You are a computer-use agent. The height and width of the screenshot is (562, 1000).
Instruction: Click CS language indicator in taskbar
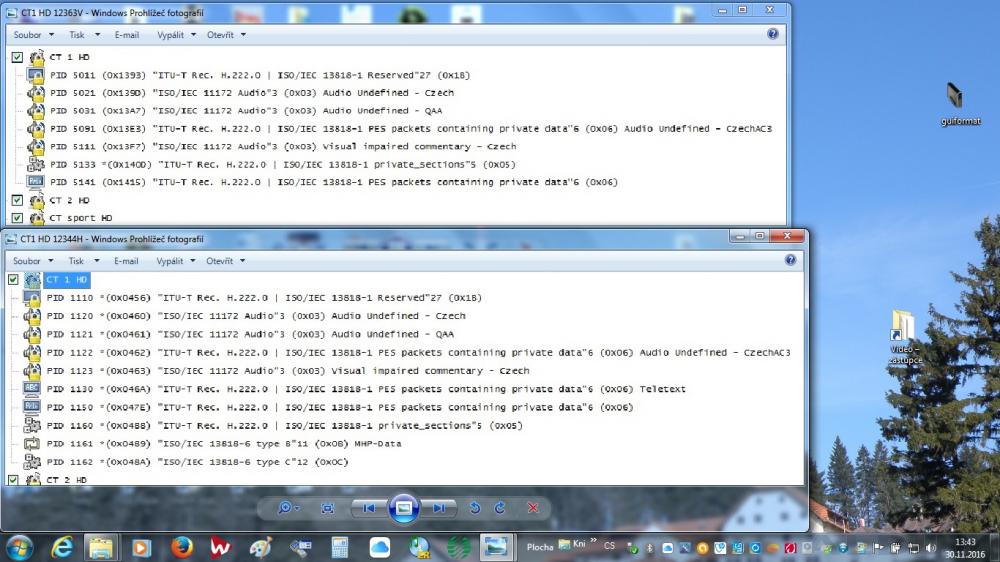pos(609,546)
